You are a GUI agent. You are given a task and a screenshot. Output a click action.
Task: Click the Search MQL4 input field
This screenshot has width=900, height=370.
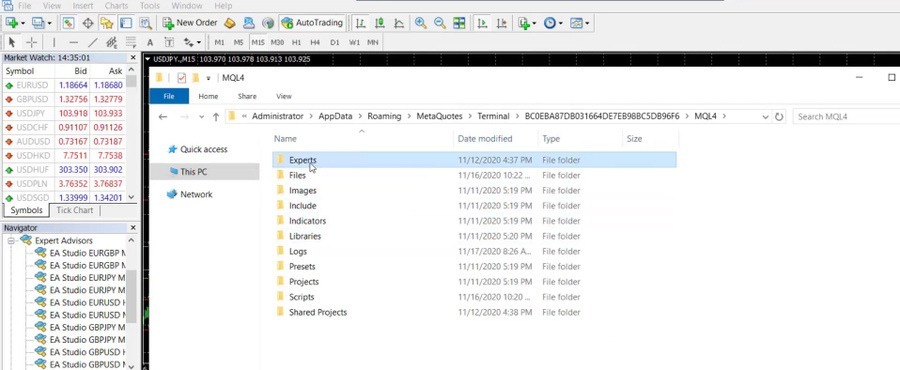(x=847, y=116)
